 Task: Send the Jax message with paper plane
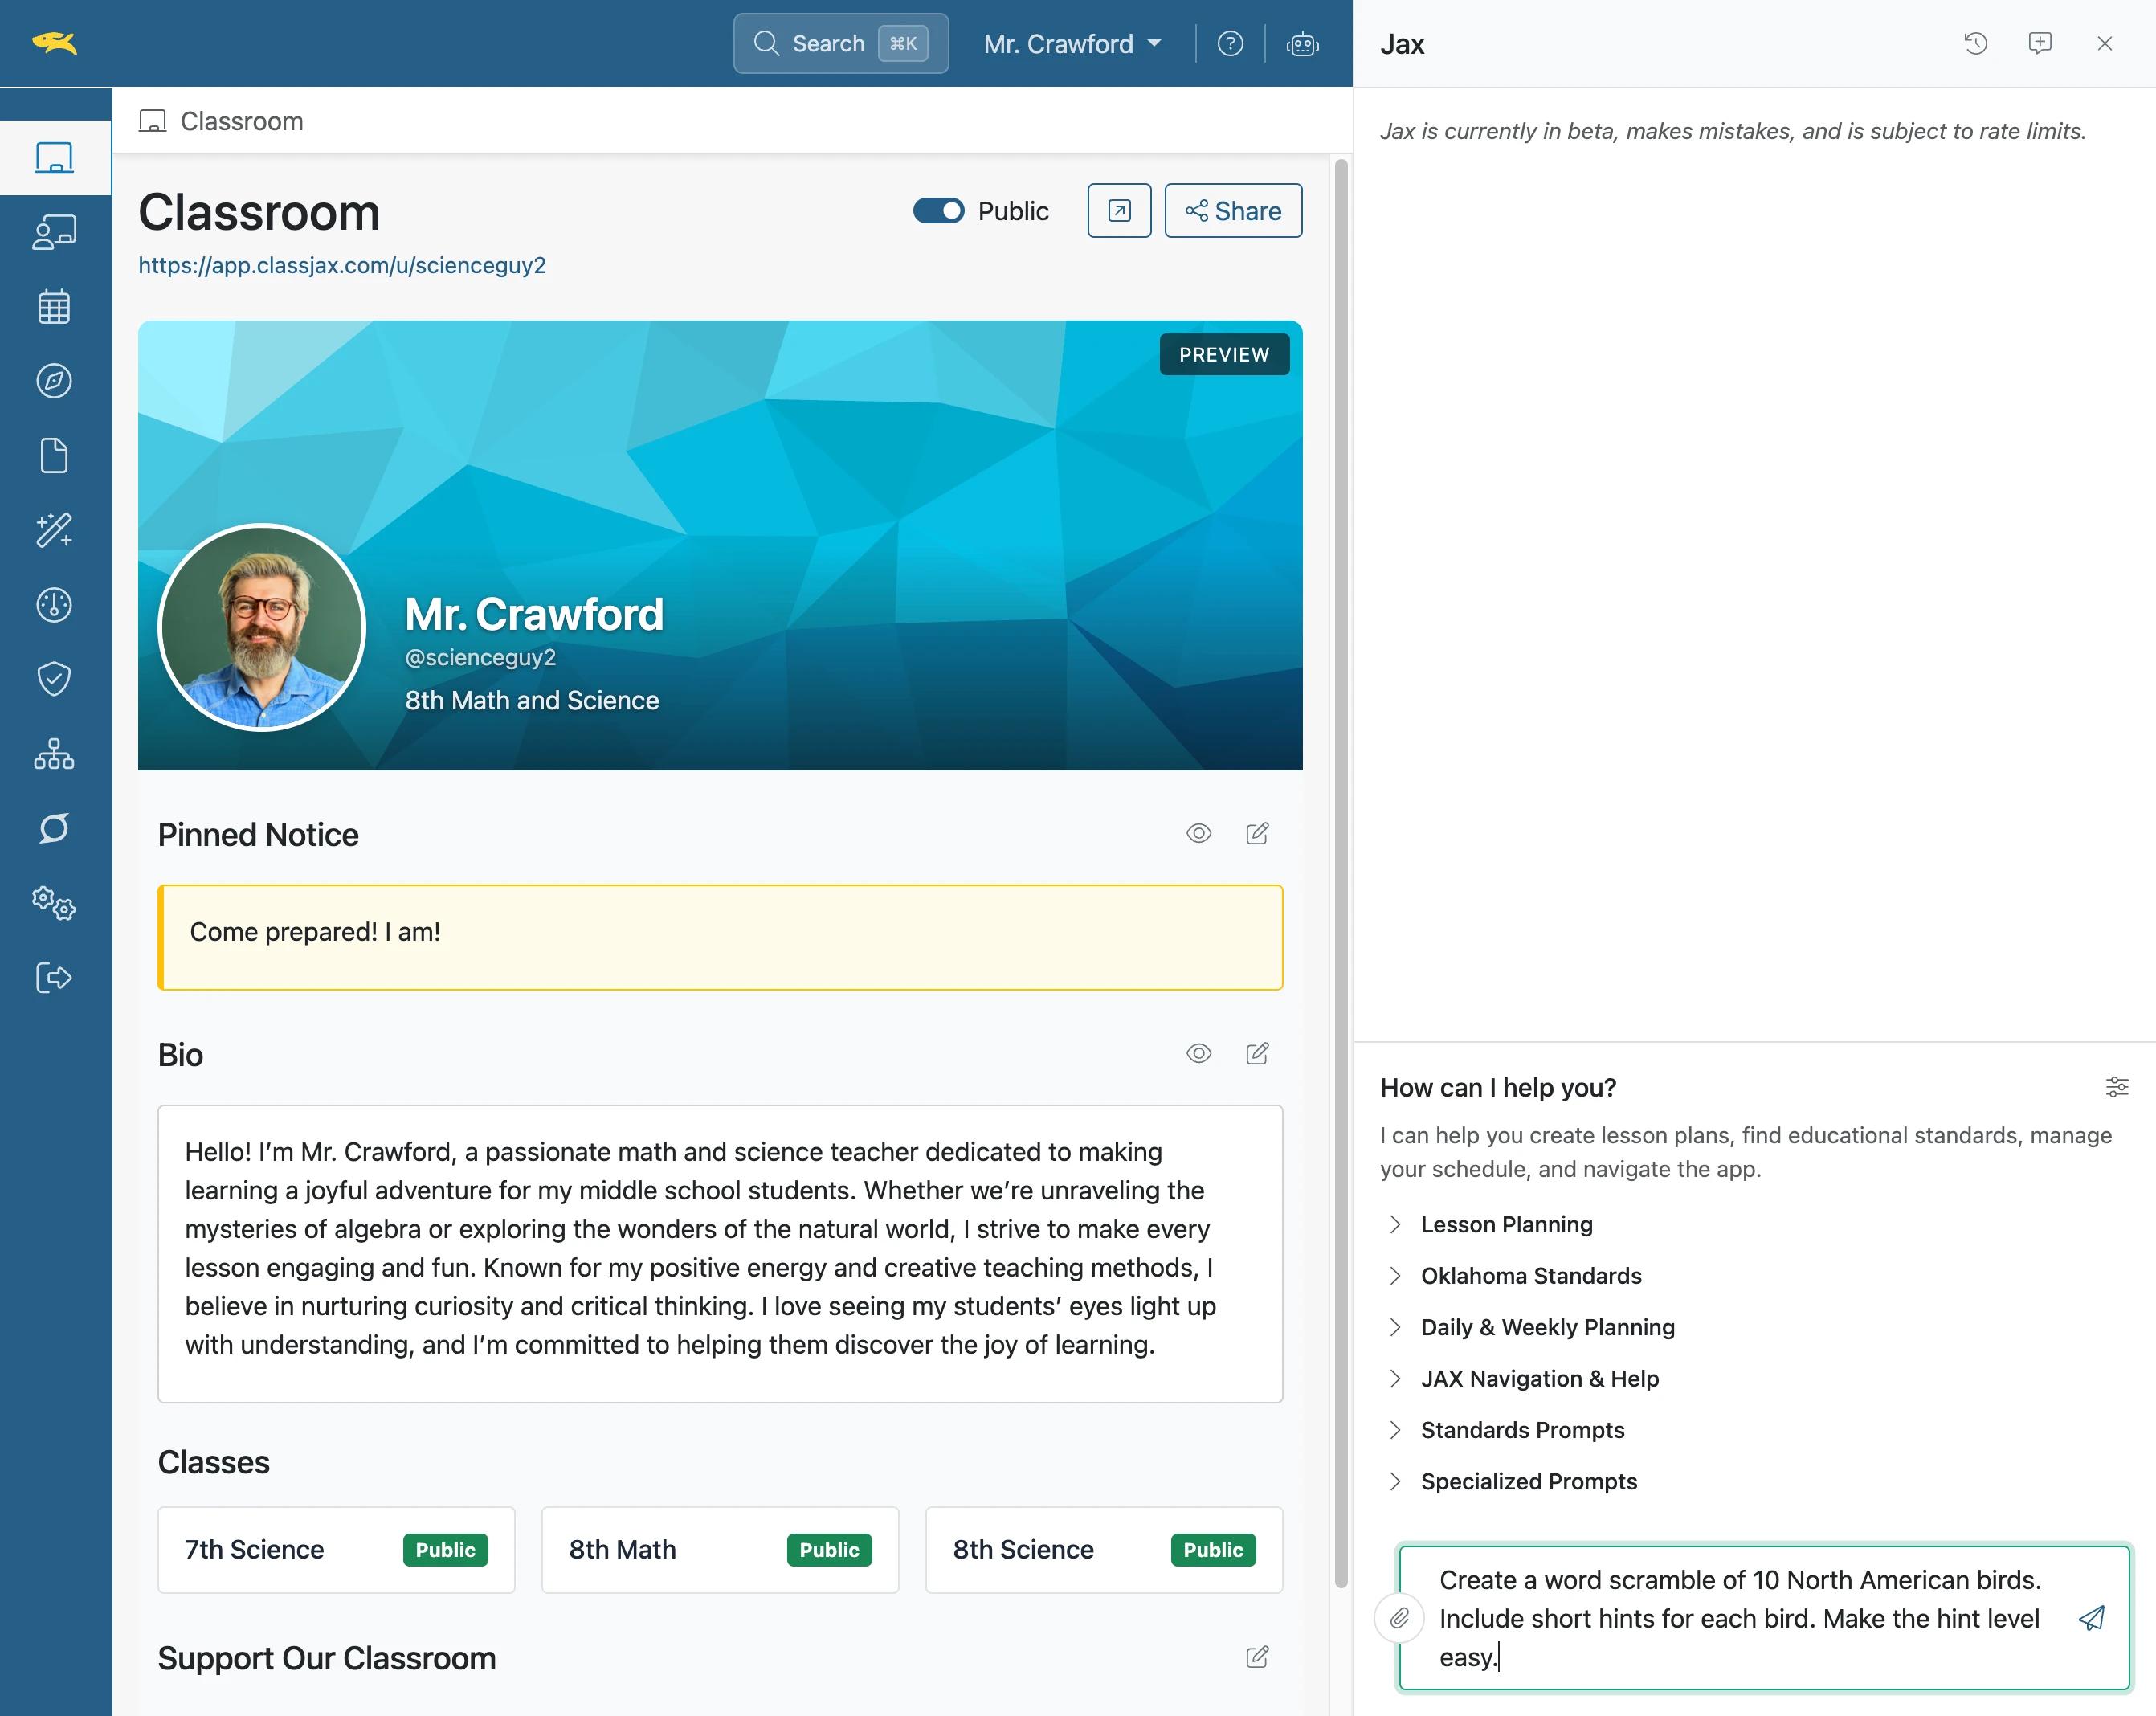tap(2092, 1618)
